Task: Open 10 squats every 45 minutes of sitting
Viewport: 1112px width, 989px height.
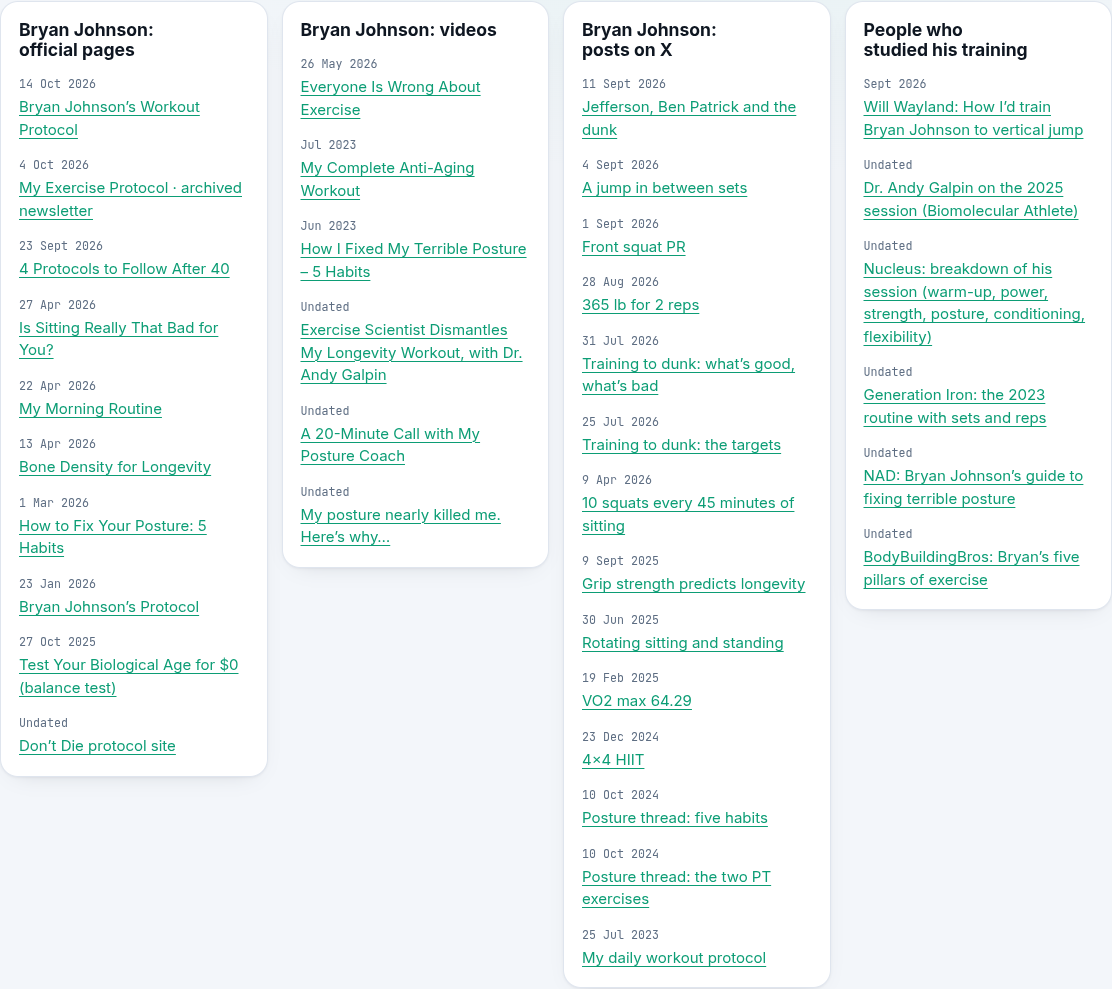Action: (688, 514)
